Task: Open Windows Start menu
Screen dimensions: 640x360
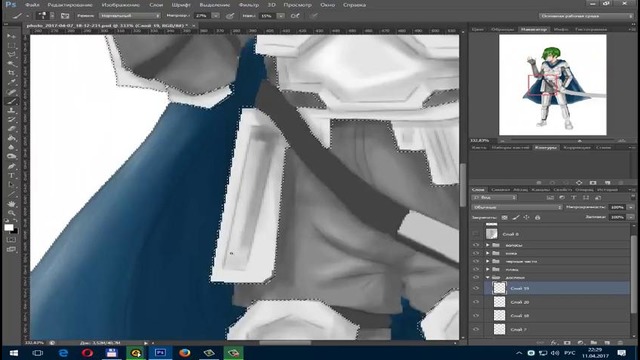Action: (x=13, y=353)
